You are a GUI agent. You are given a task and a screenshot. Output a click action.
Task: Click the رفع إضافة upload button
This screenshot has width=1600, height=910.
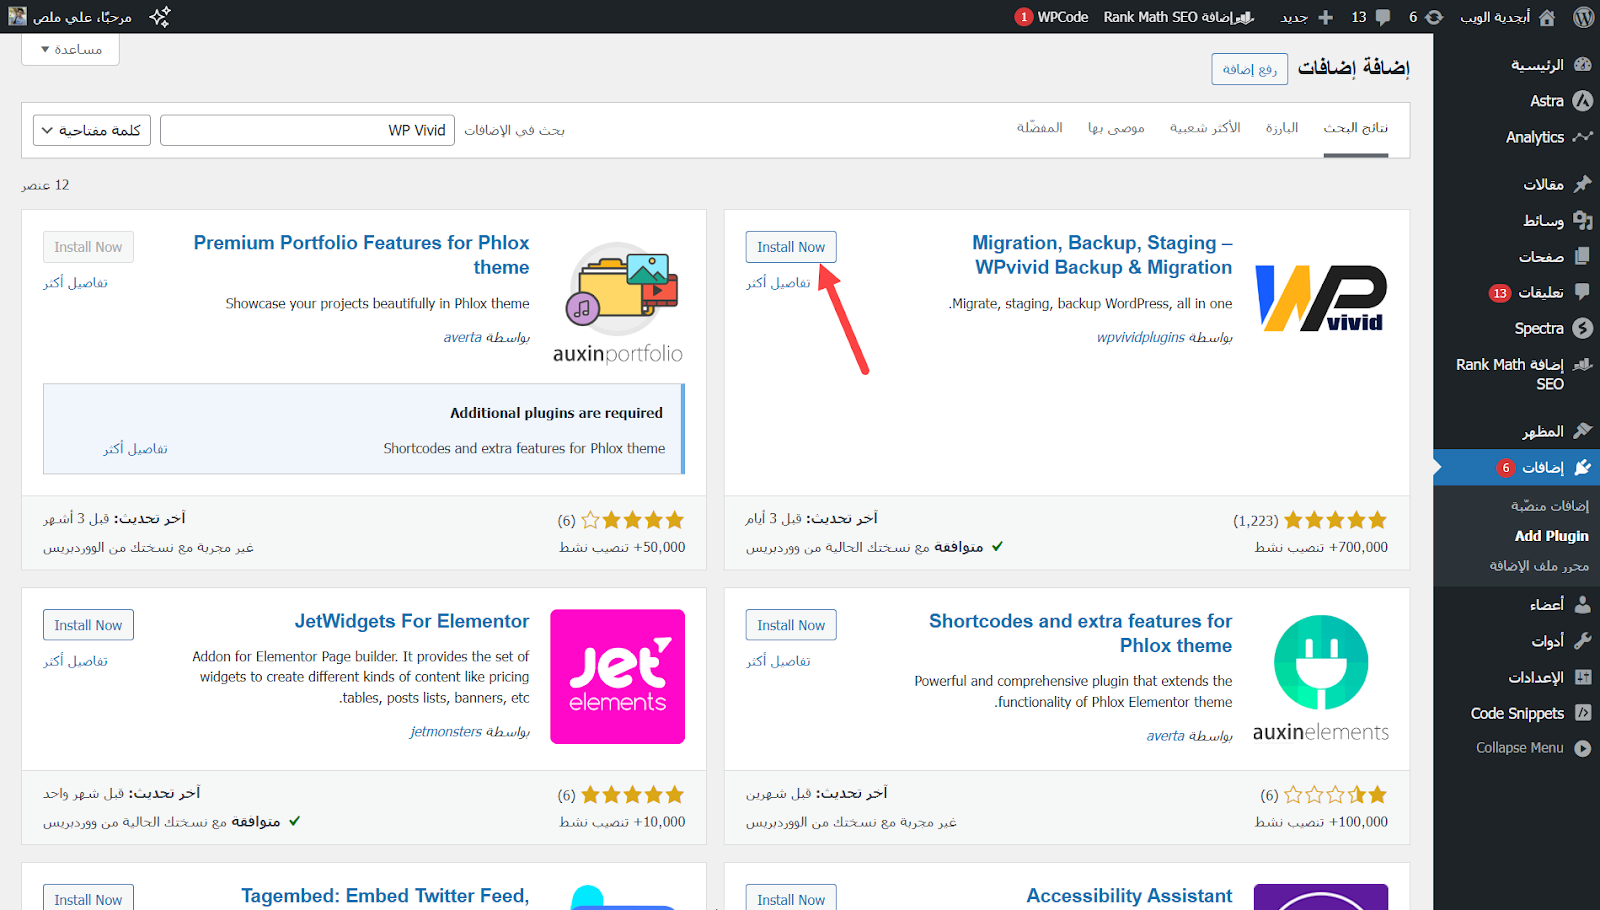point(1250,69)
